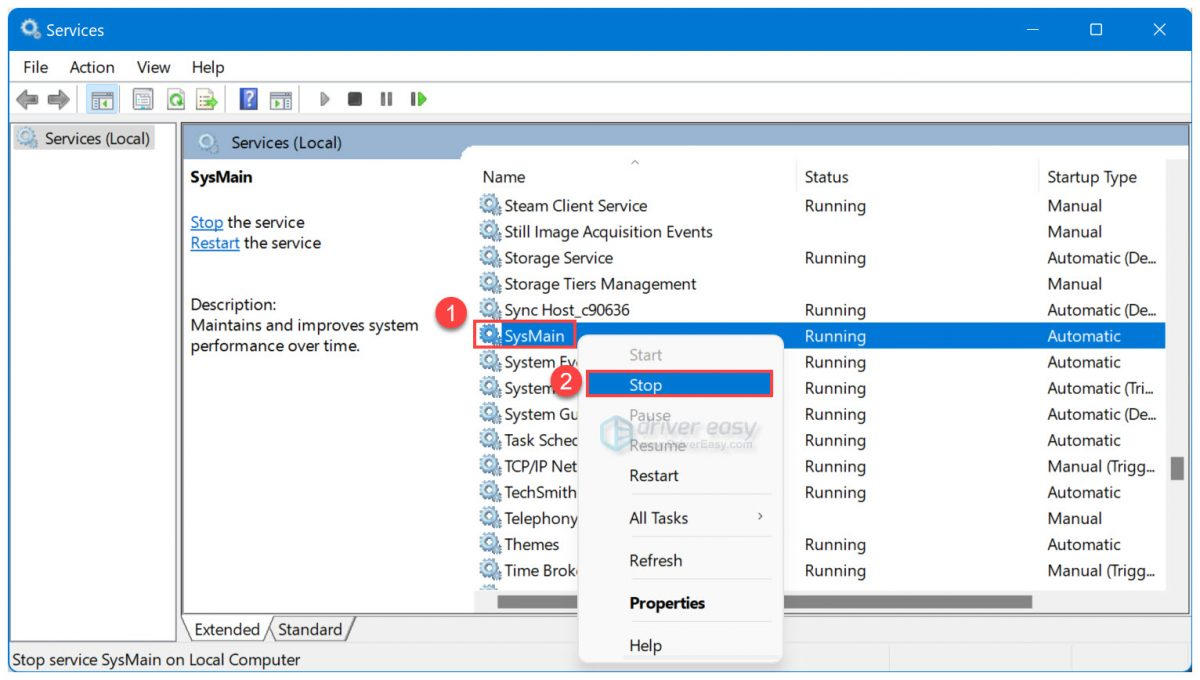The height and width of the screenshot is (680, 1200).
Task: Click the Back navigation arrow
Action: (x=27, y=98)
